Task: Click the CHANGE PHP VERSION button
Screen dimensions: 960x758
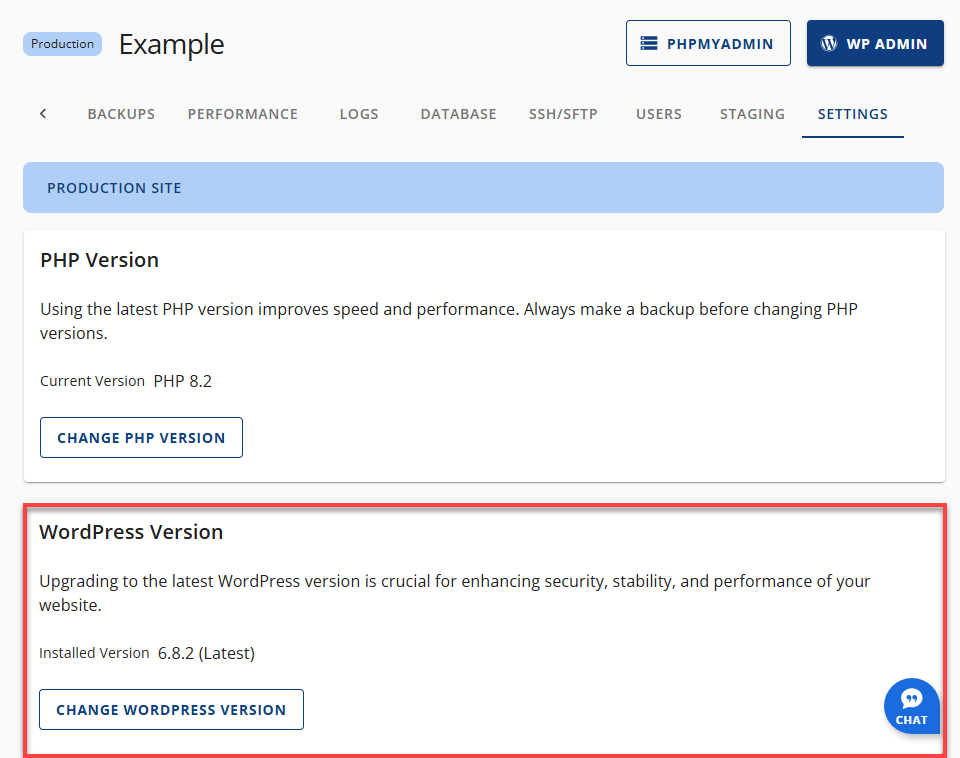Action: (x=141, y=437)
